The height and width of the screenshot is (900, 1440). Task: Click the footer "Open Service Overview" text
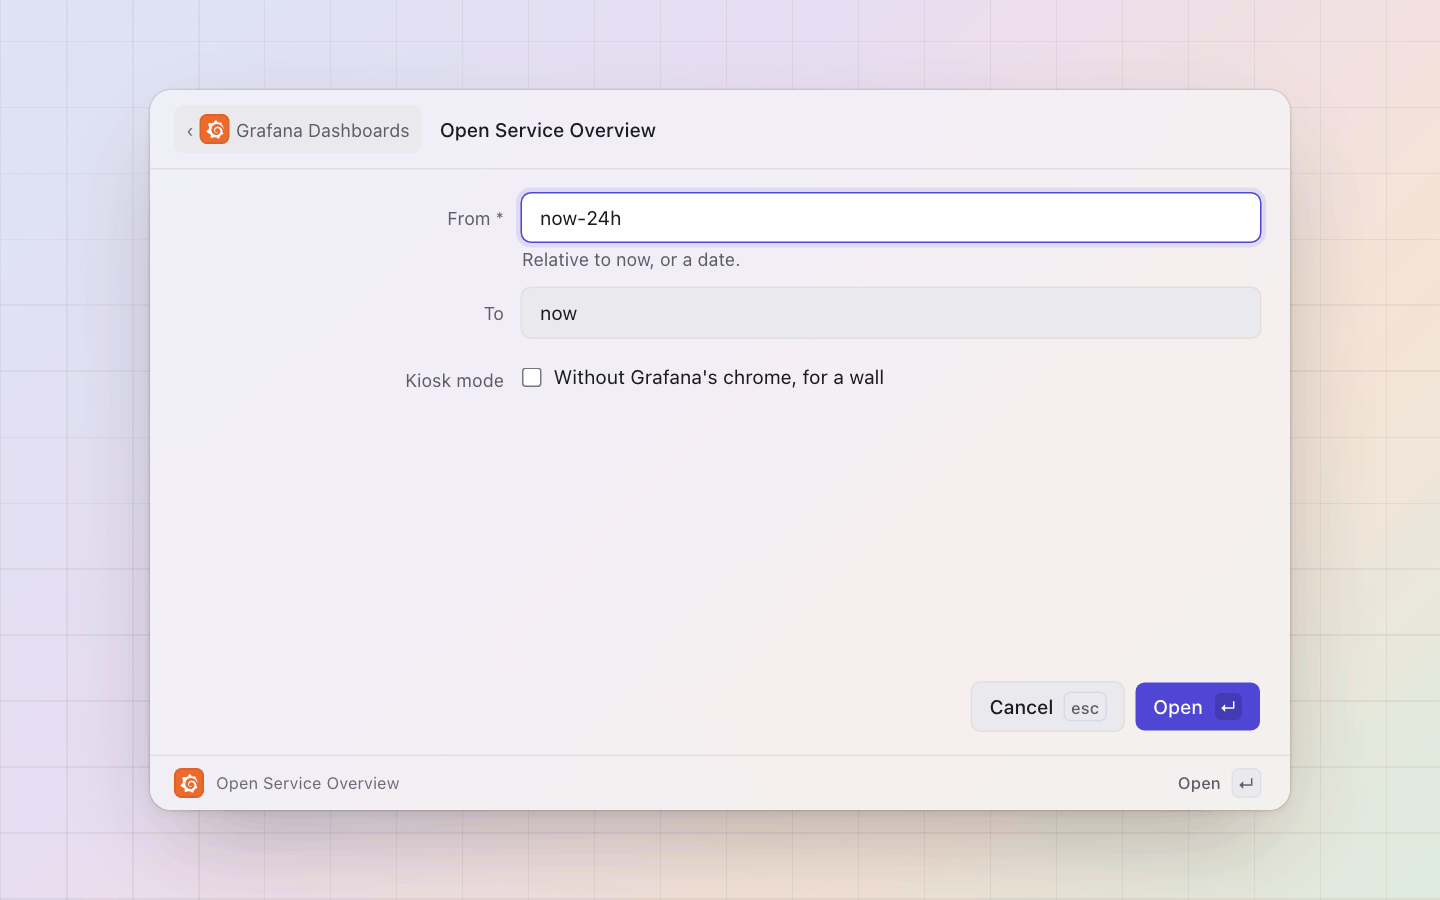(x=308, y=783)
